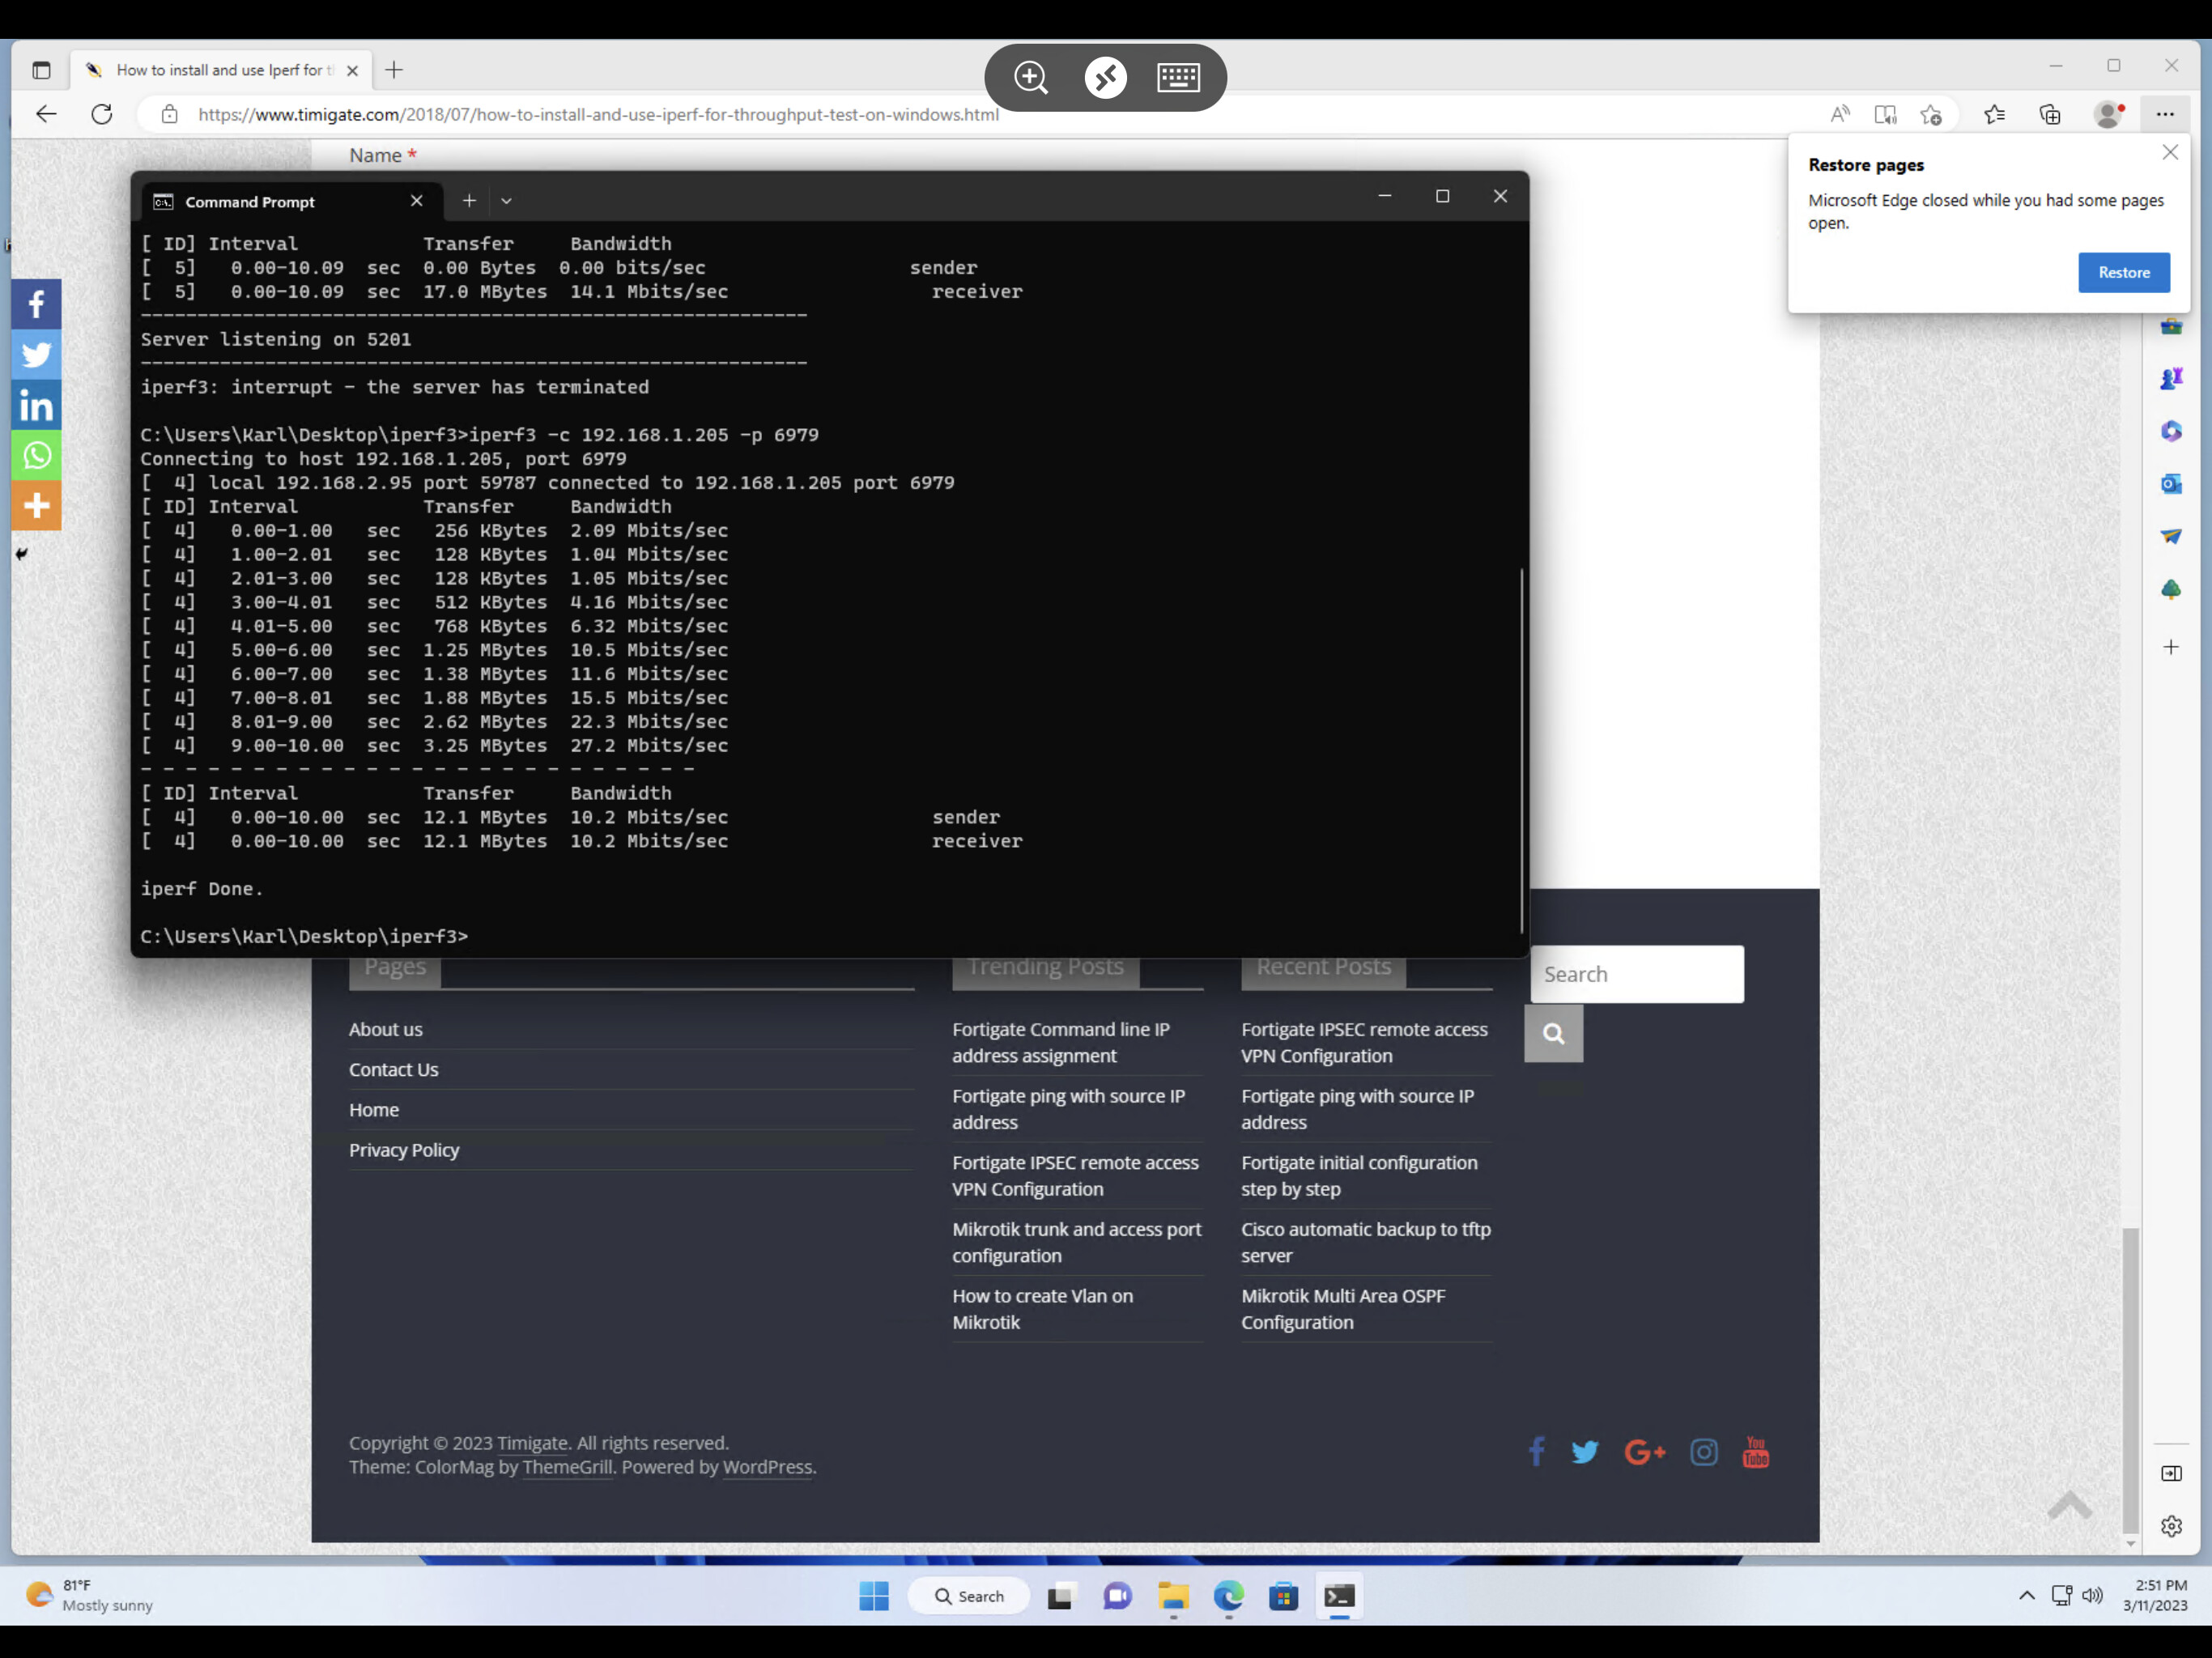The height and width of the screenshot is (1658, 2212).
Task: Open more sharing options plus icon
Action: click(x=36, y=505)
